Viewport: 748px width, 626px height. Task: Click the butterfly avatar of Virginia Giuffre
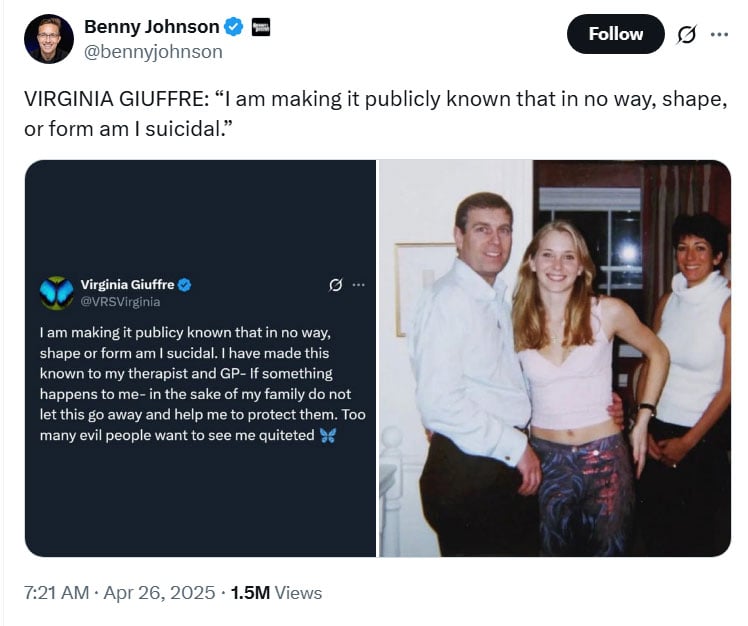[56, 292]
